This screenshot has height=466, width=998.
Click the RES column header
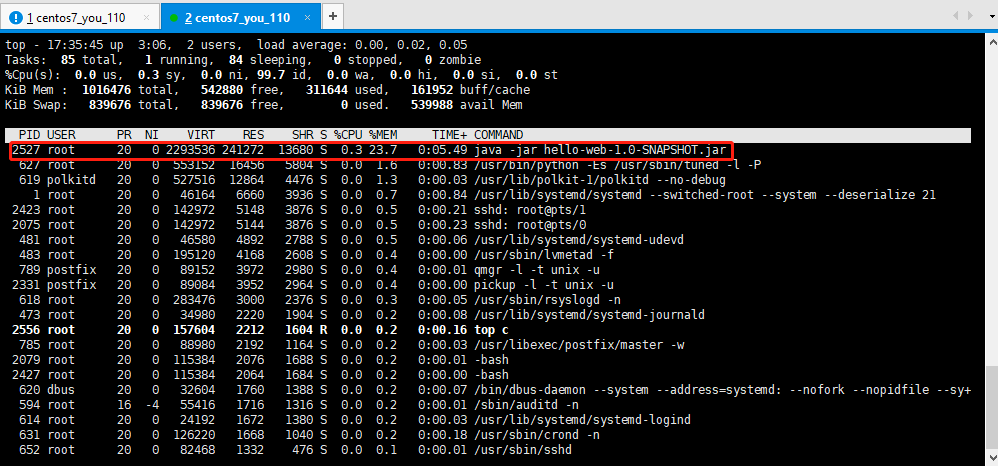click(x=253, y=135)
